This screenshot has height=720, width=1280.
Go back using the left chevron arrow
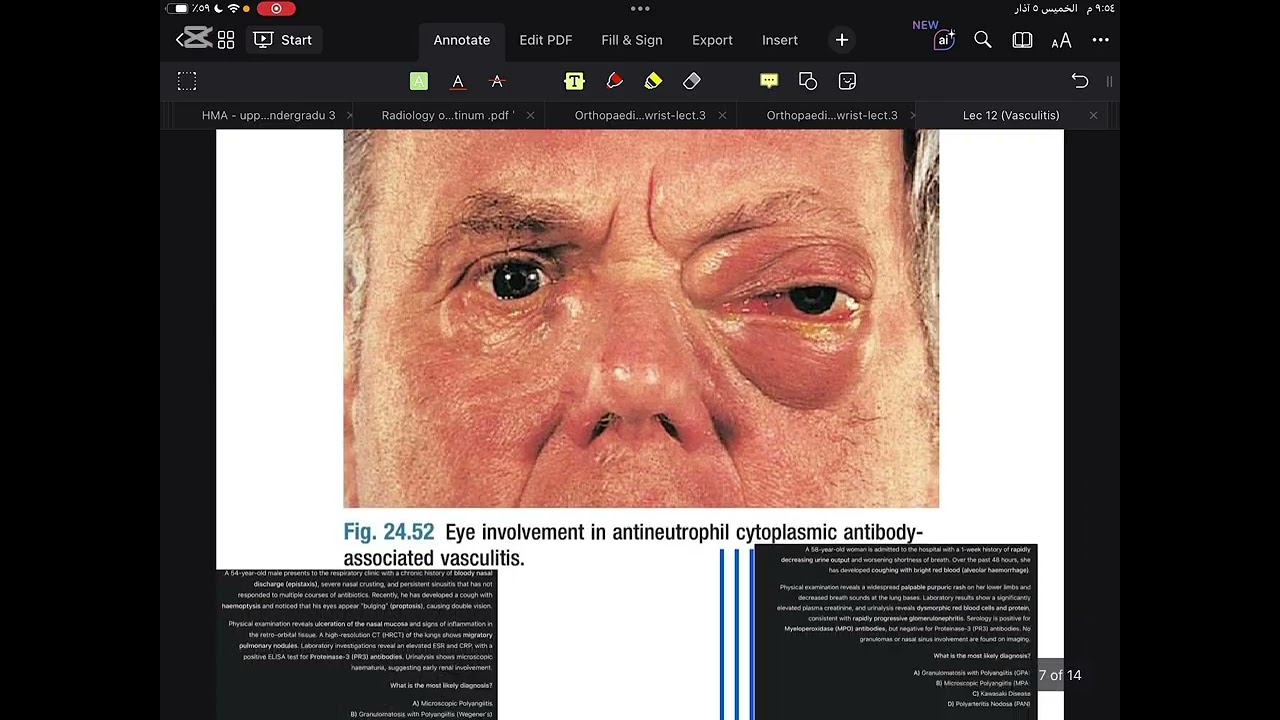tap(180, 40)
